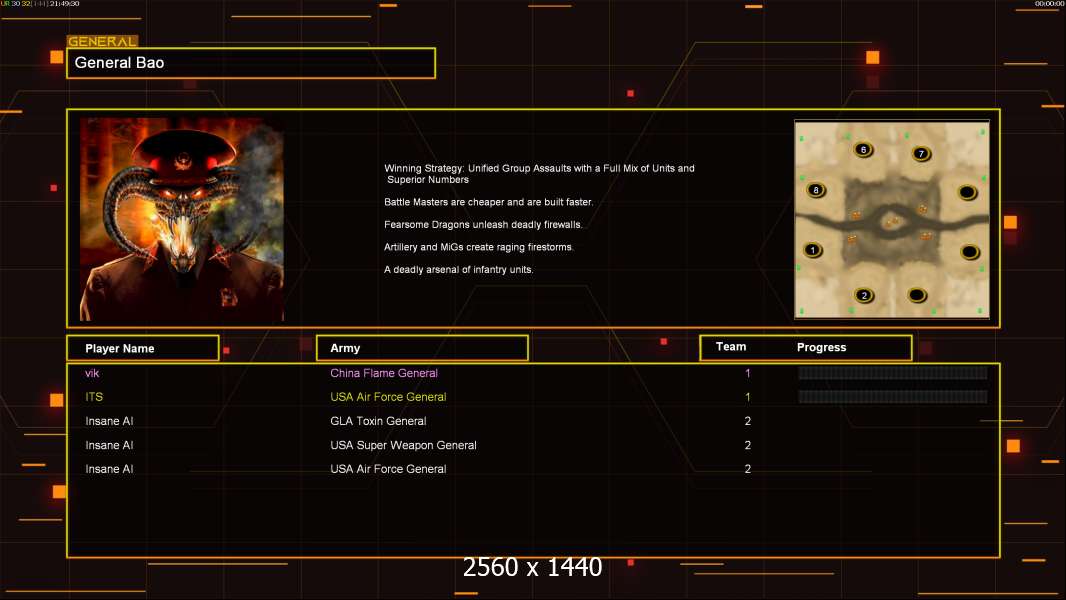
Task: Click ITS's USA Air Force General entry
Action: (x=388, y=397)
